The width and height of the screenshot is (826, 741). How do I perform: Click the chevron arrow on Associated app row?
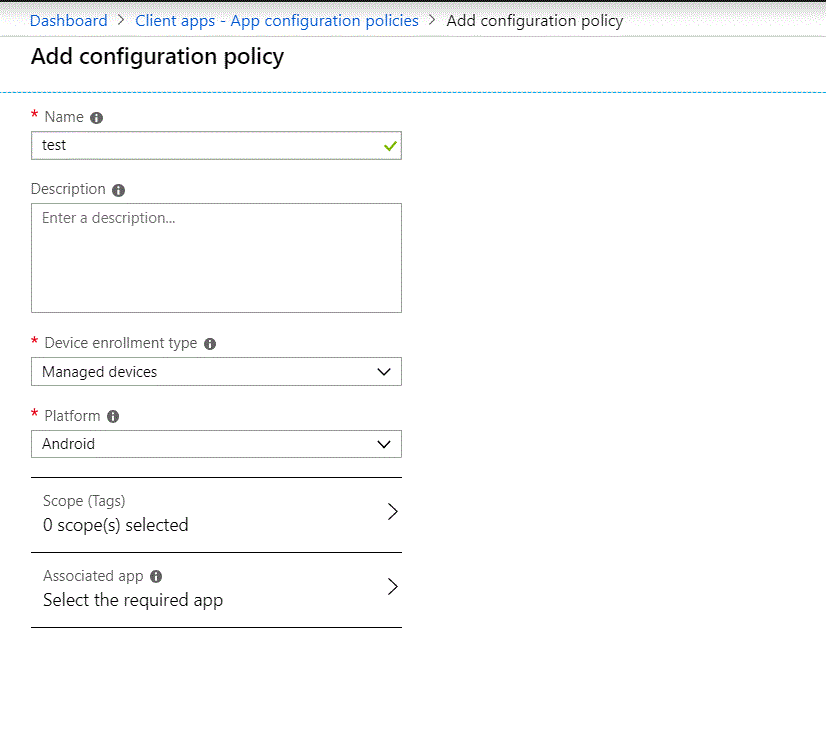coord(392,587)
